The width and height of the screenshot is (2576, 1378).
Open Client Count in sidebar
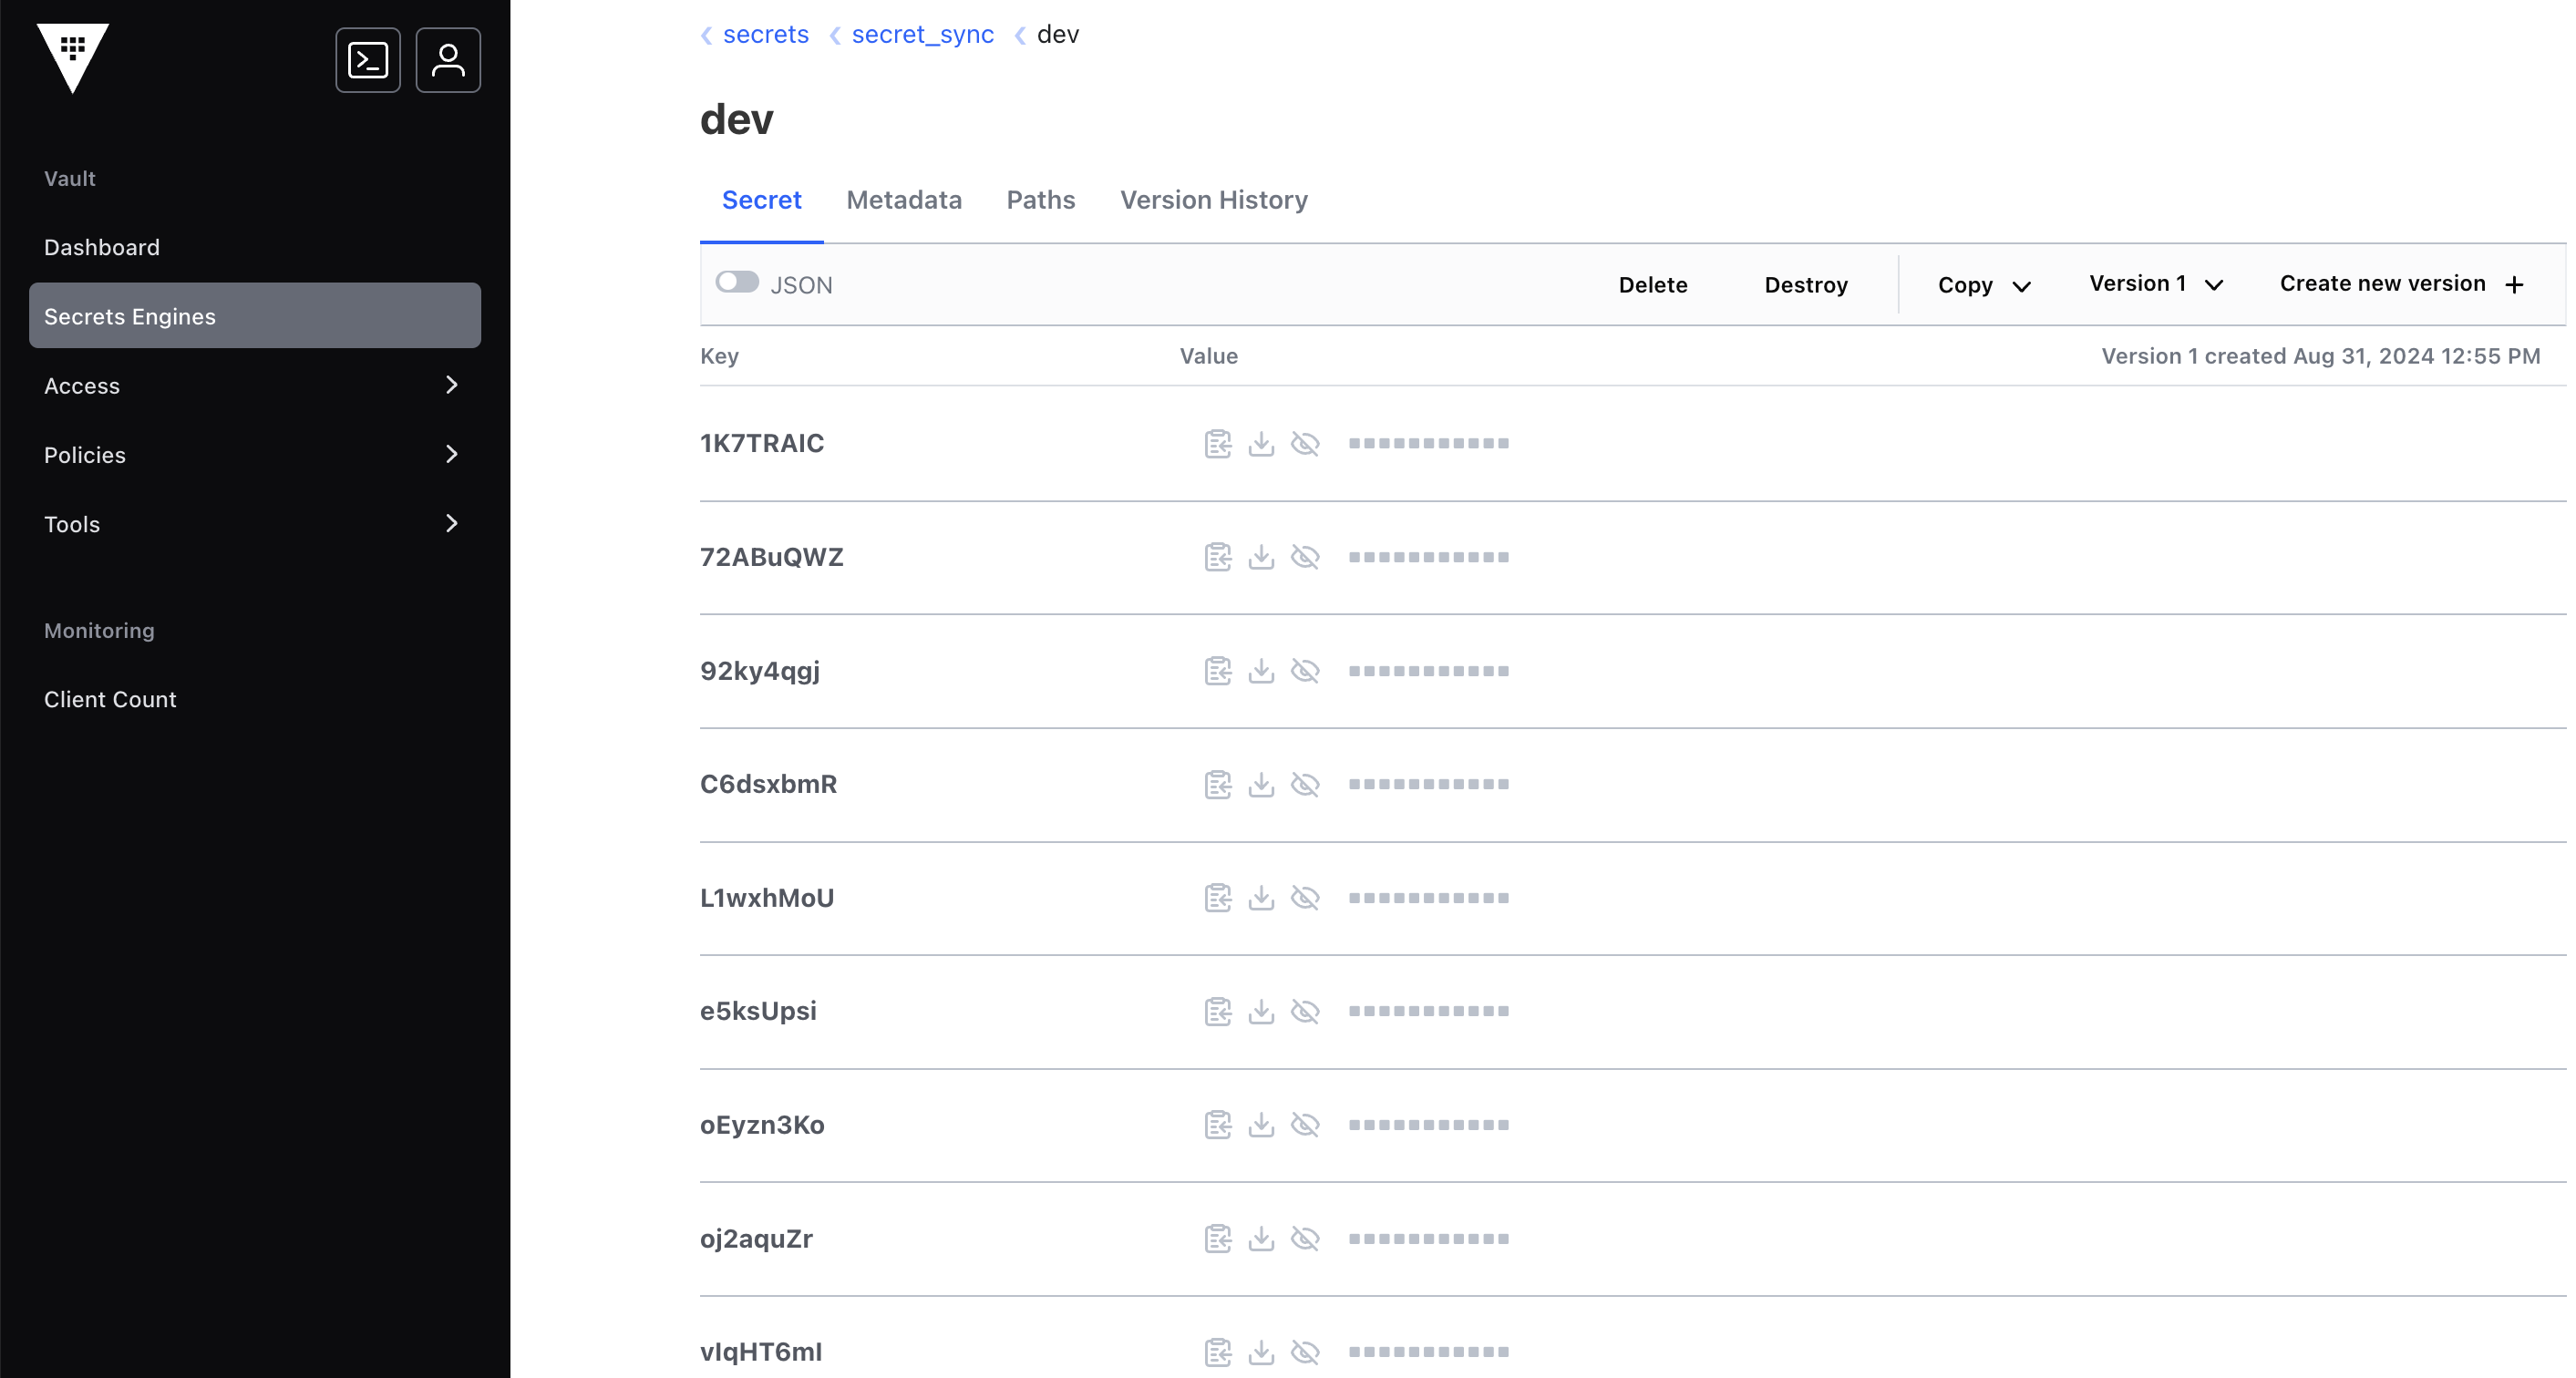click(x=110, y=699)
